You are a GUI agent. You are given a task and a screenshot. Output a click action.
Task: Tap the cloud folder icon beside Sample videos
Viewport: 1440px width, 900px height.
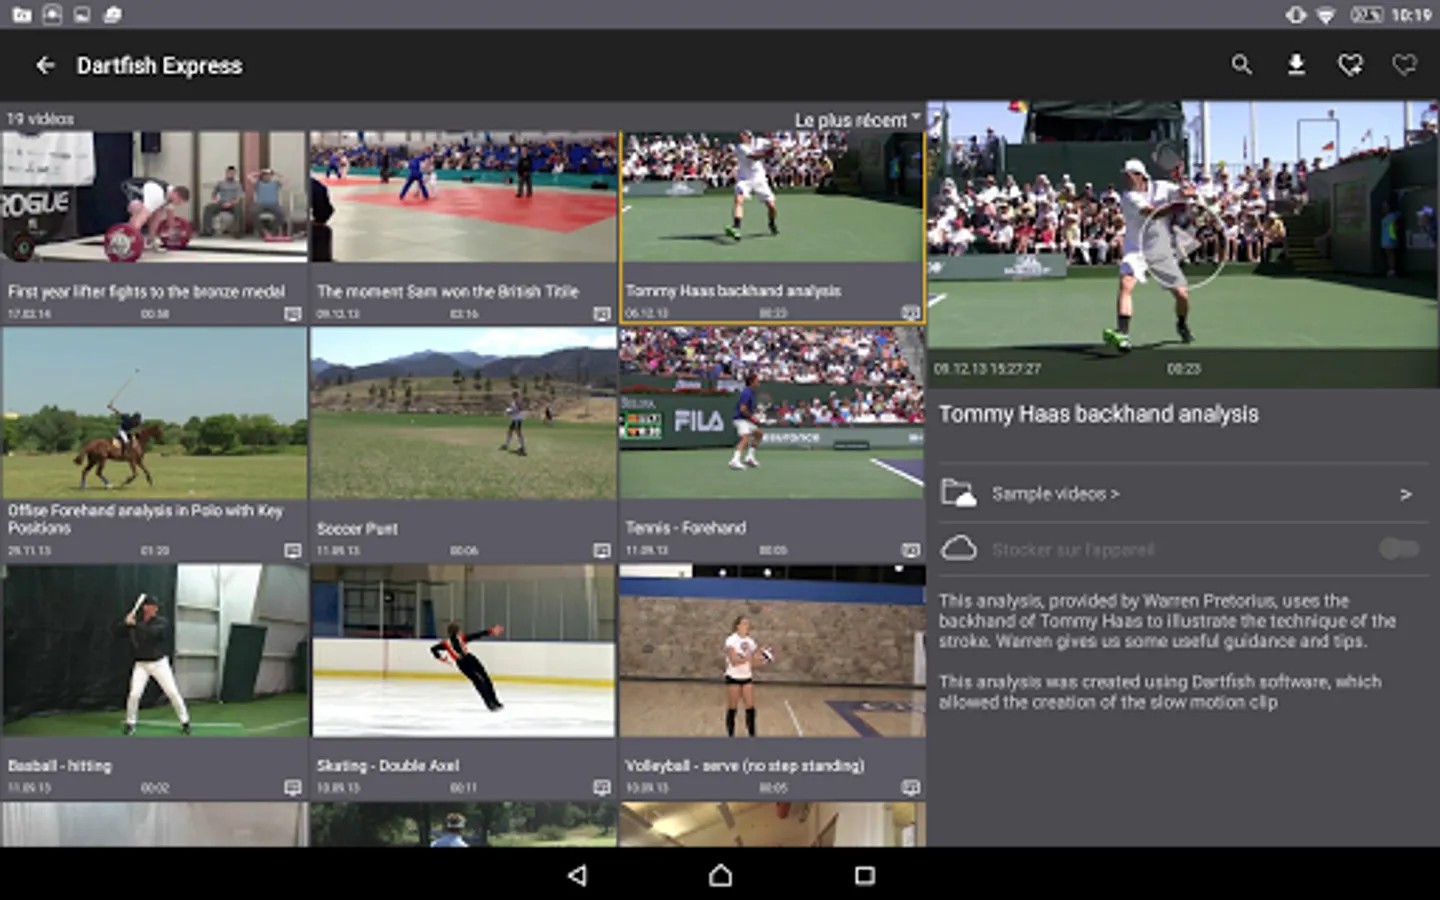tap(958, 493)
